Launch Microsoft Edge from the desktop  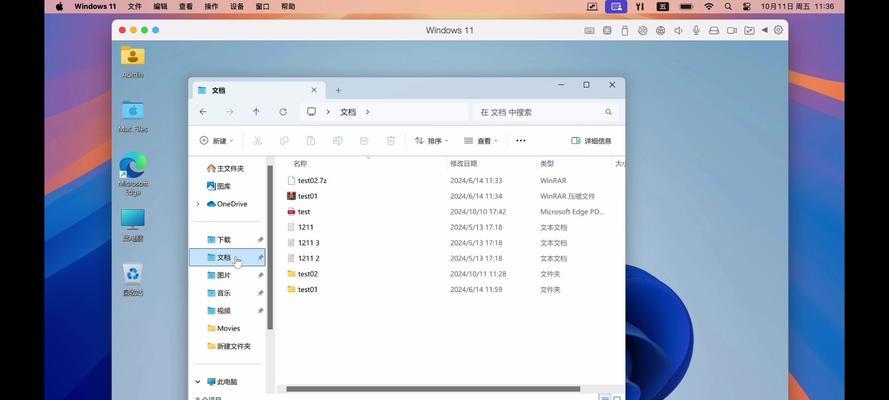[x=133, y=174]
